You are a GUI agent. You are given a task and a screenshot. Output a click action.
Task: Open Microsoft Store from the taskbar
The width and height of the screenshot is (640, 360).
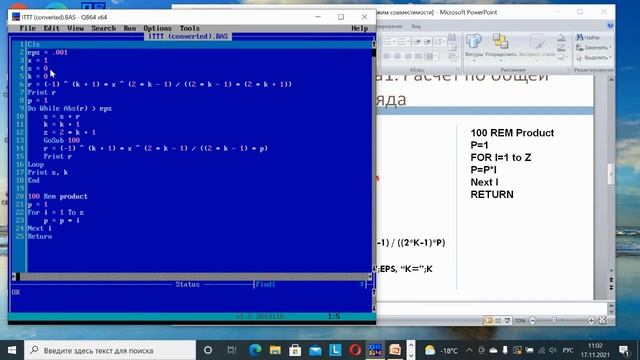click(295, 350)
